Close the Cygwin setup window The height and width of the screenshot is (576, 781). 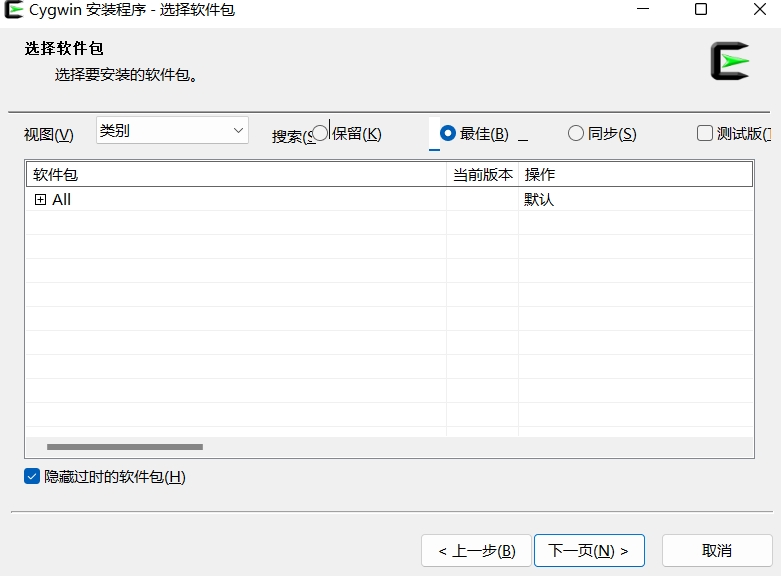(x=760, y=9)
